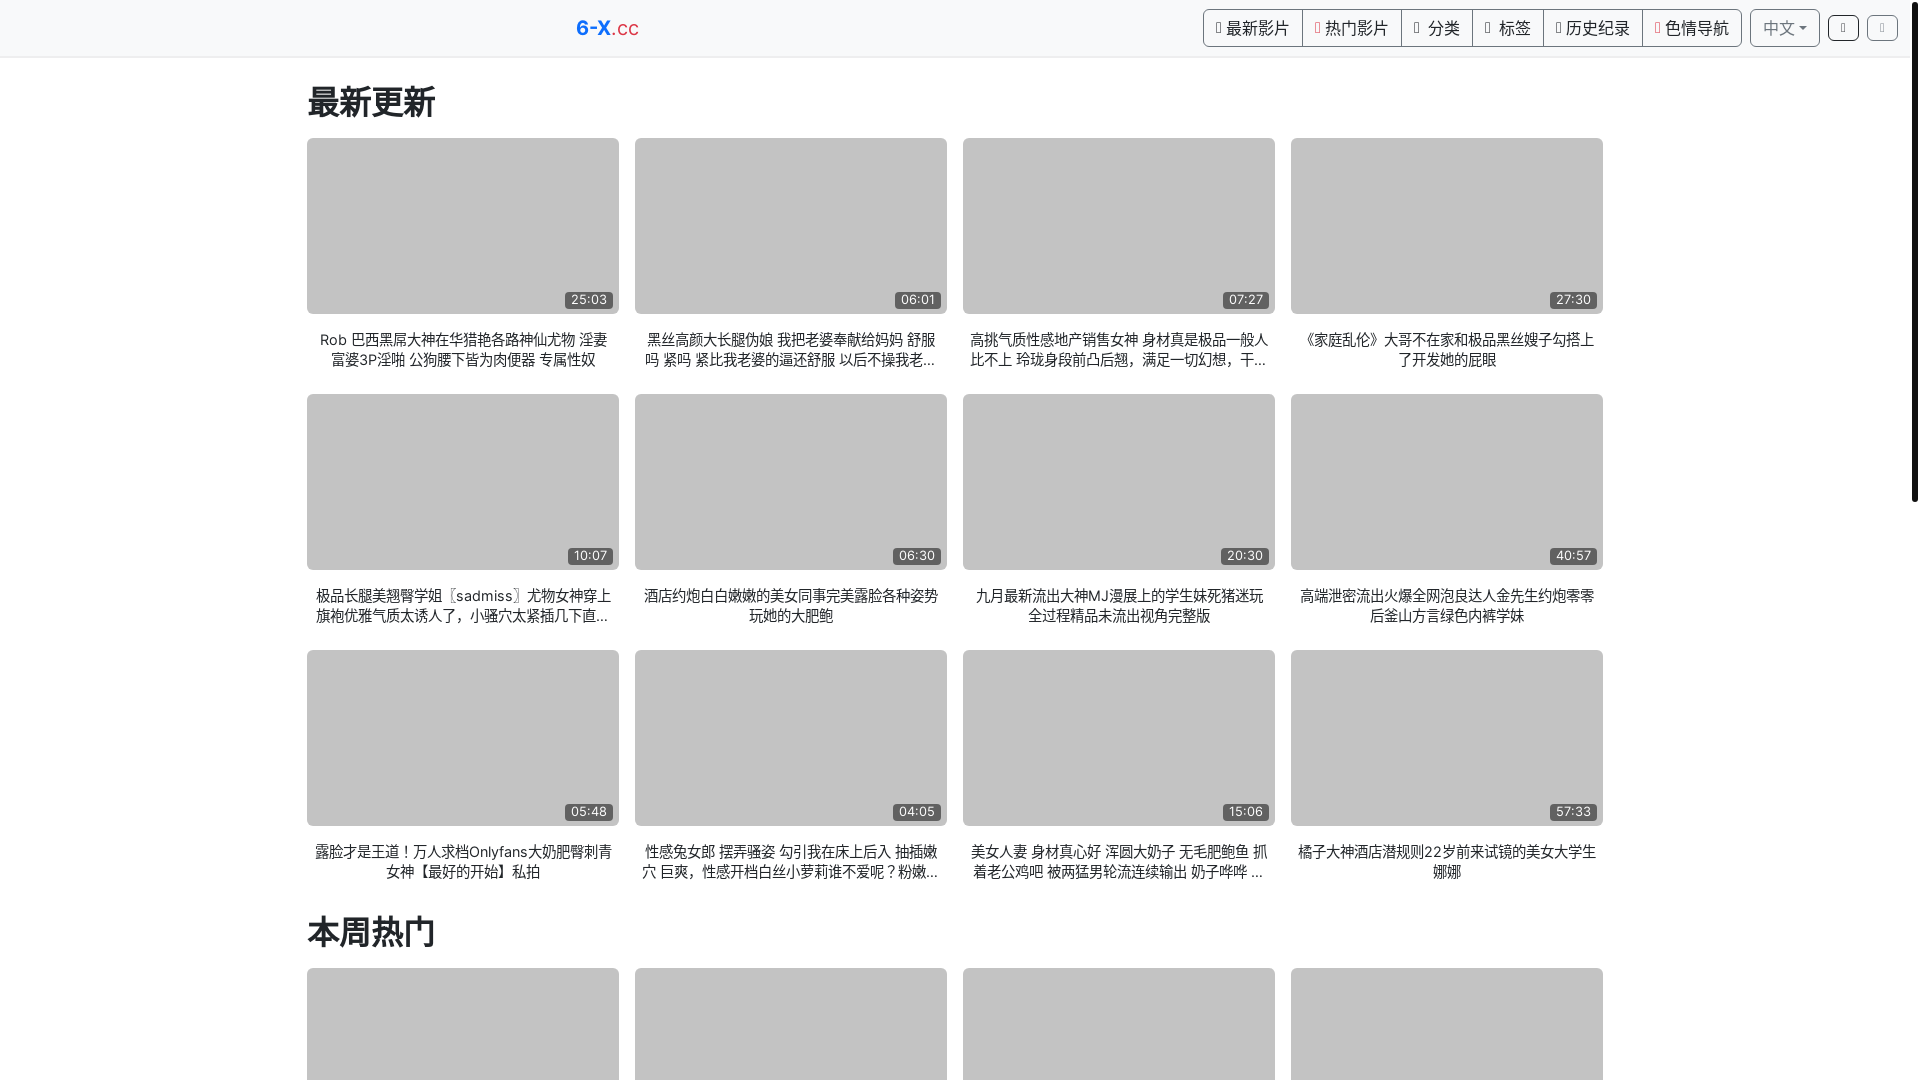Open the video thumbnail with duration 20:30

[x=1119, y=482]
